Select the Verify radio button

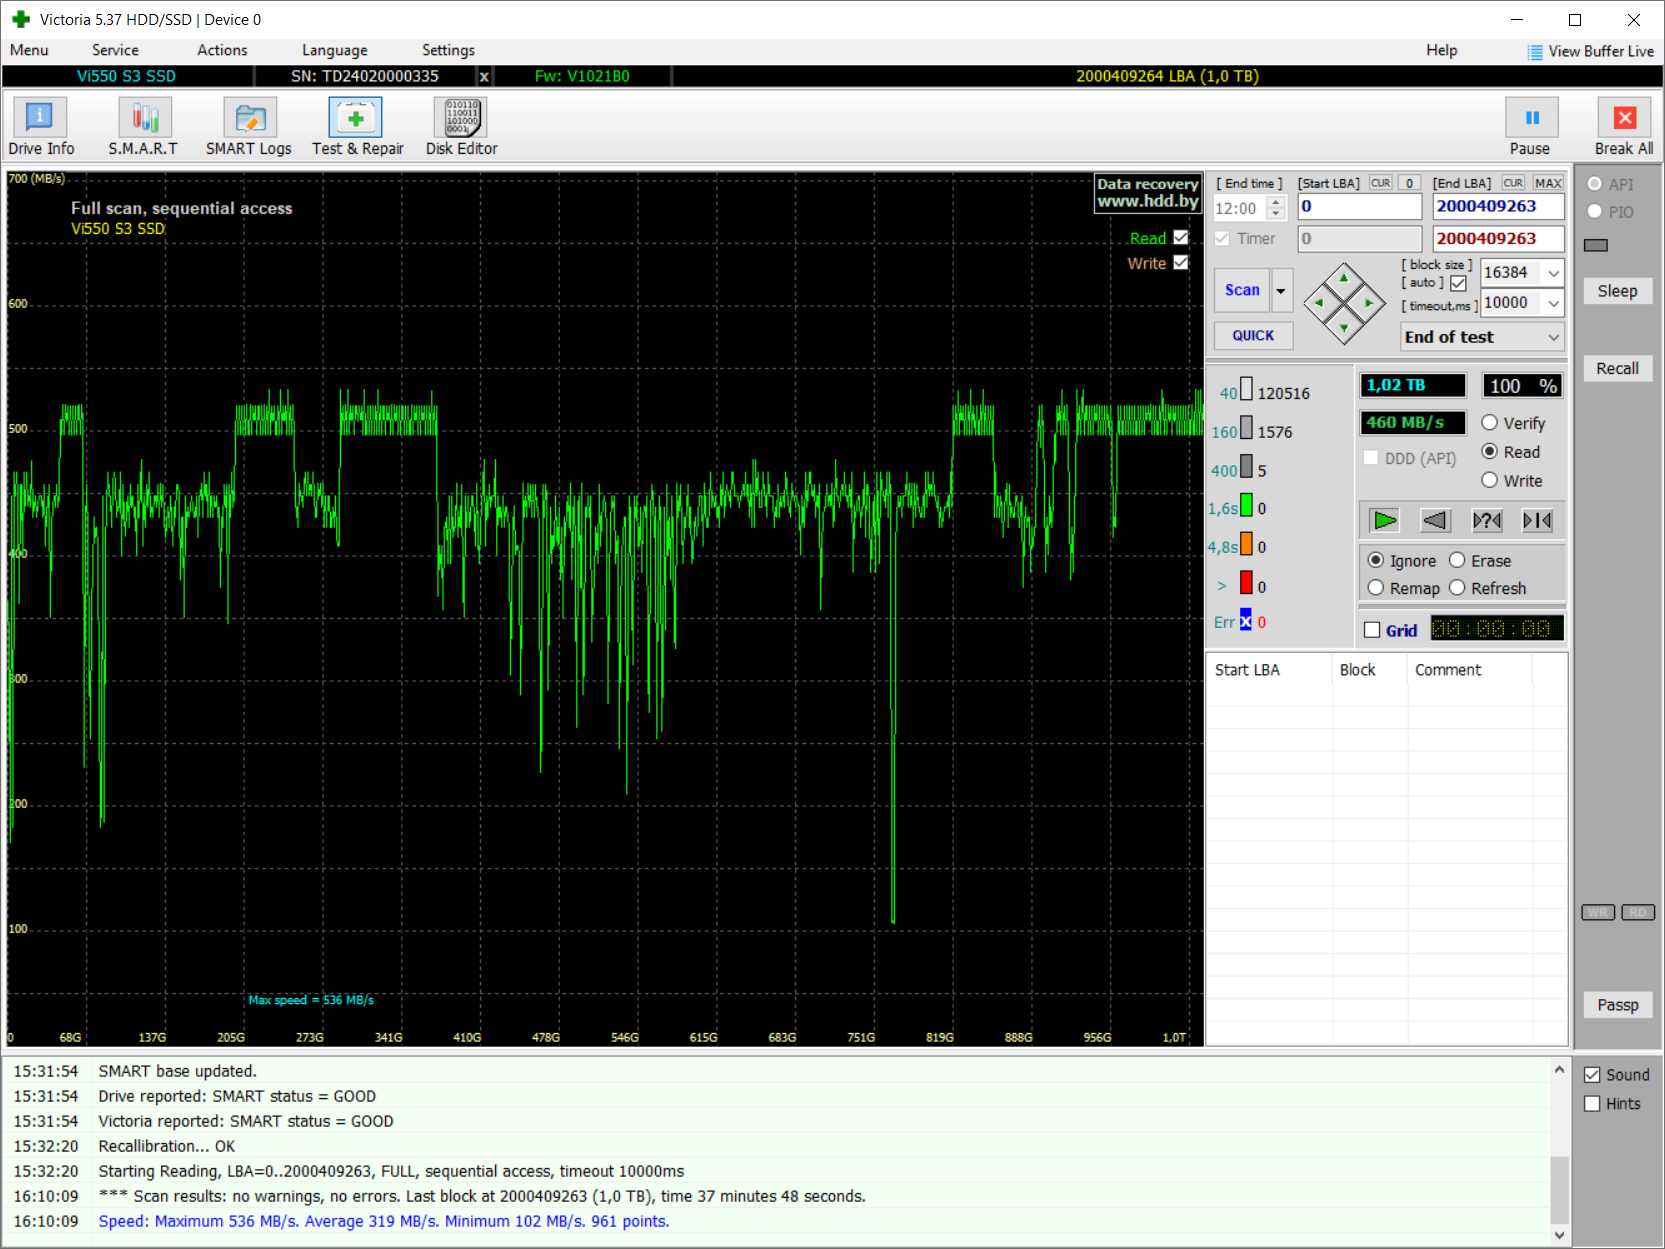tap(1490, 423)
